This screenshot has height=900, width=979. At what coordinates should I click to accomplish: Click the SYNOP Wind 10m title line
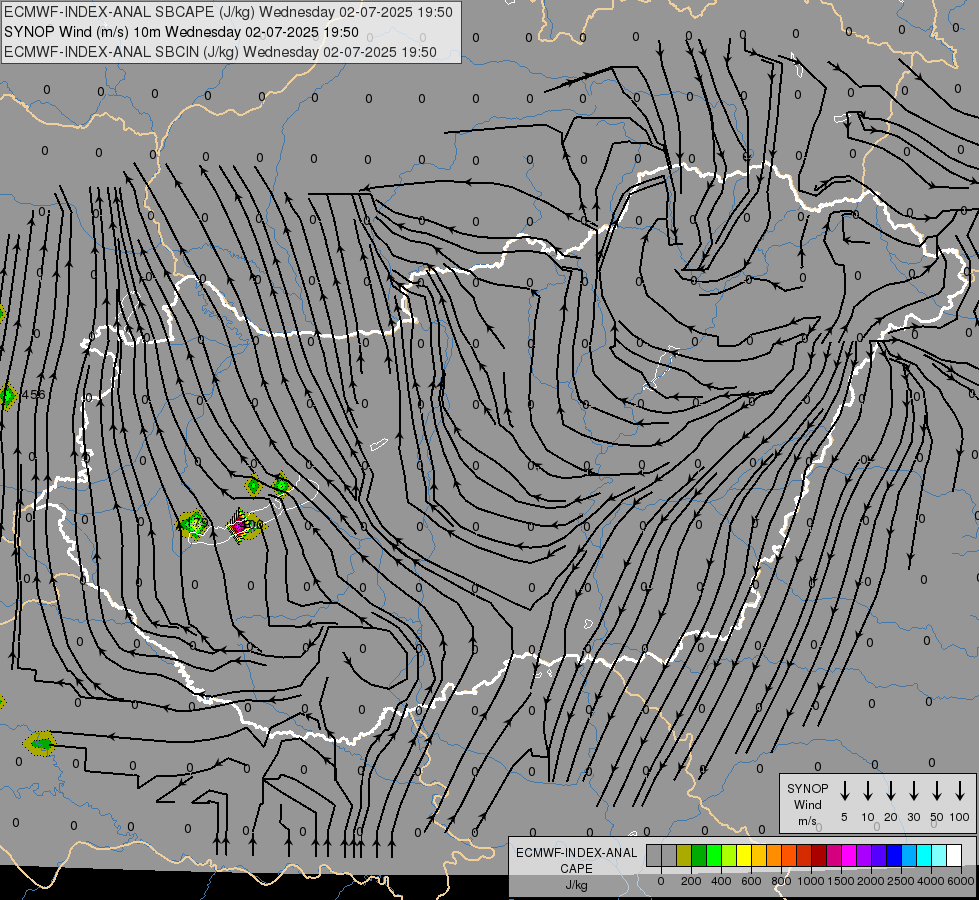181,32
